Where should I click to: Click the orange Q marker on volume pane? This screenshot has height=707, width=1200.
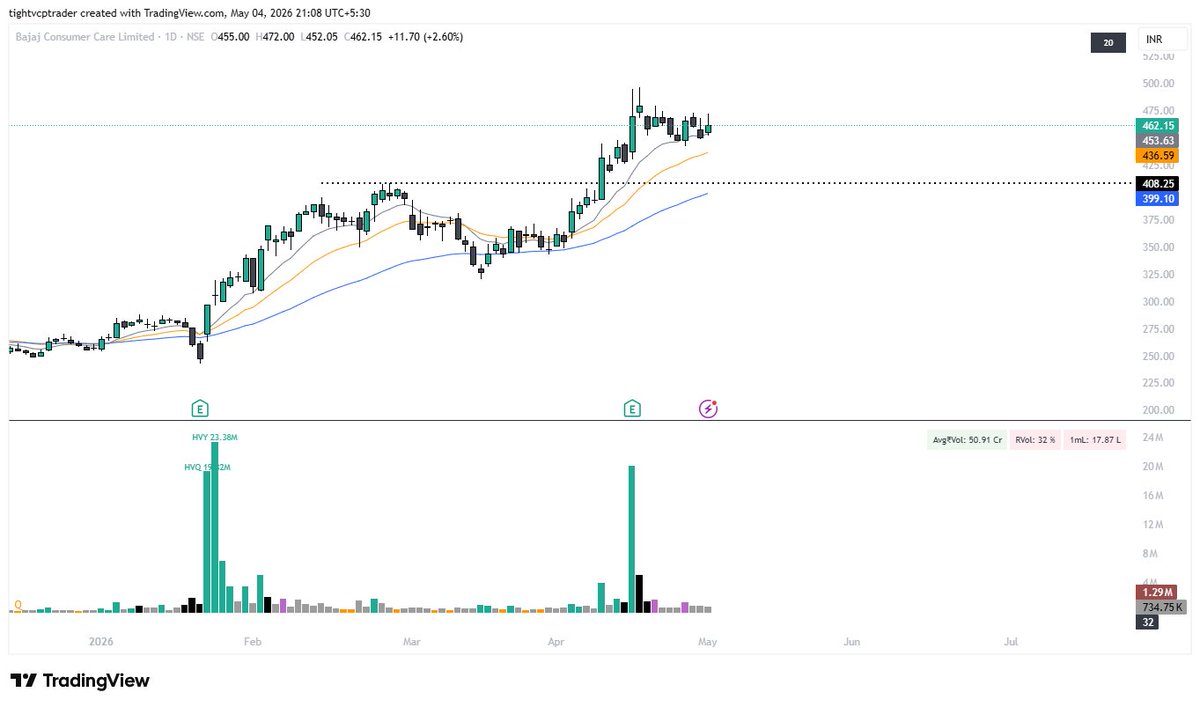coord(18,605)
